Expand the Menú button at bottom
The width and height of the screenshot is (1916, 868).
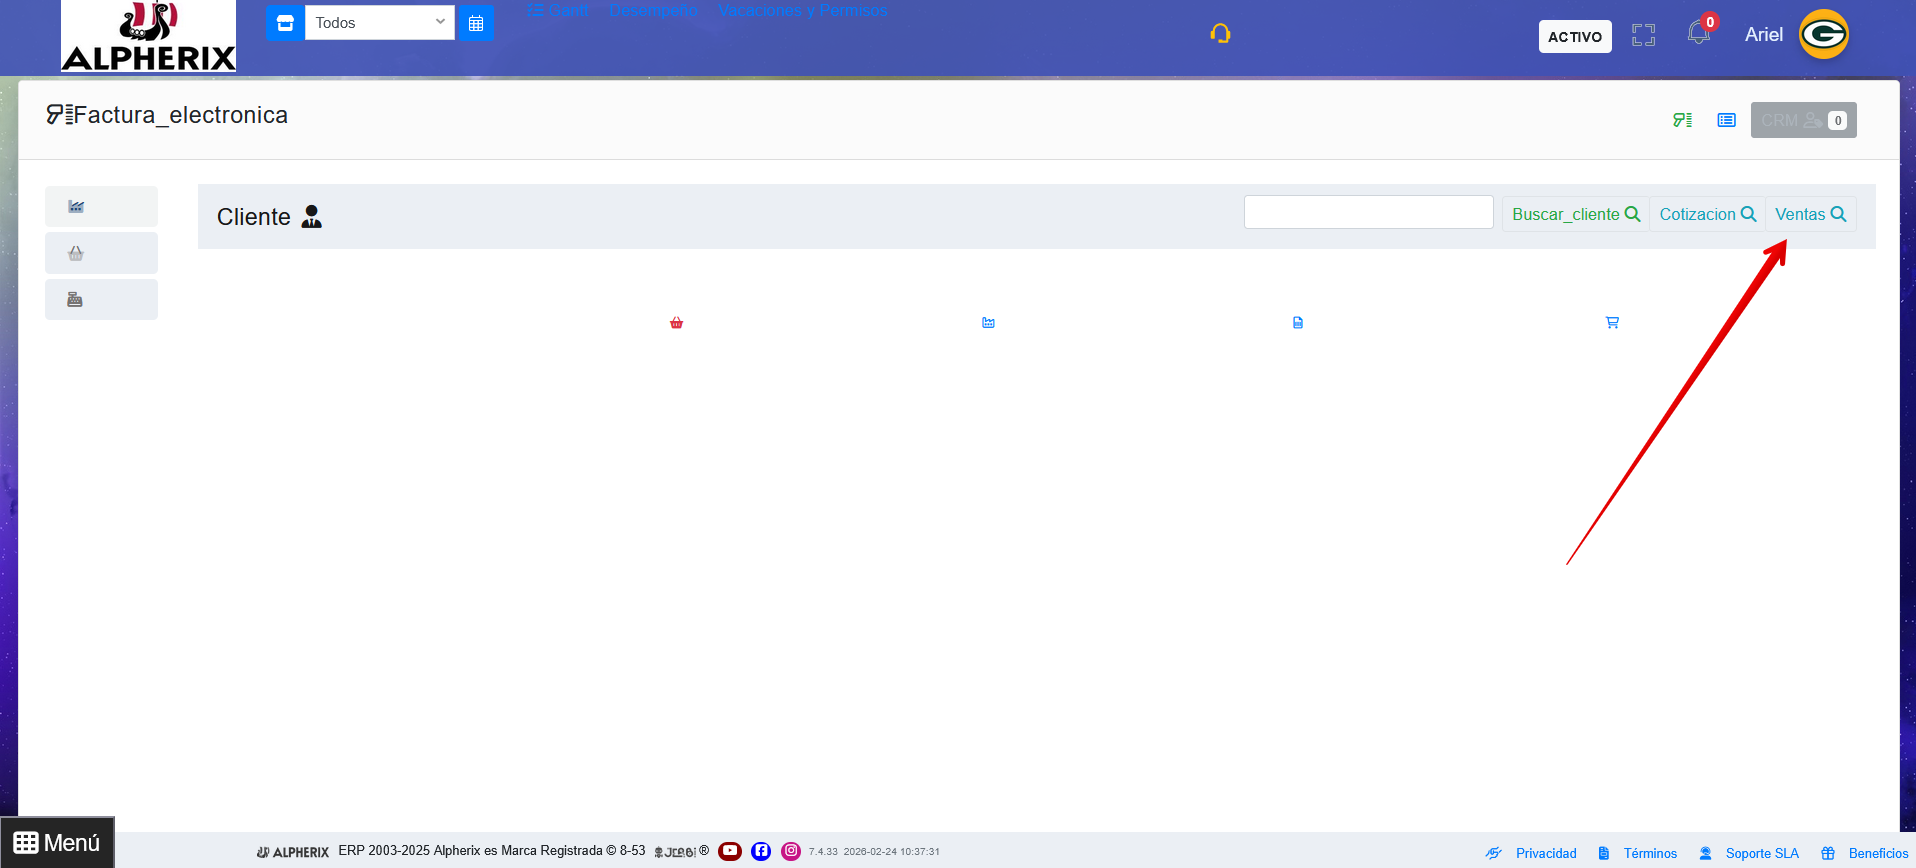click(57, 842)
